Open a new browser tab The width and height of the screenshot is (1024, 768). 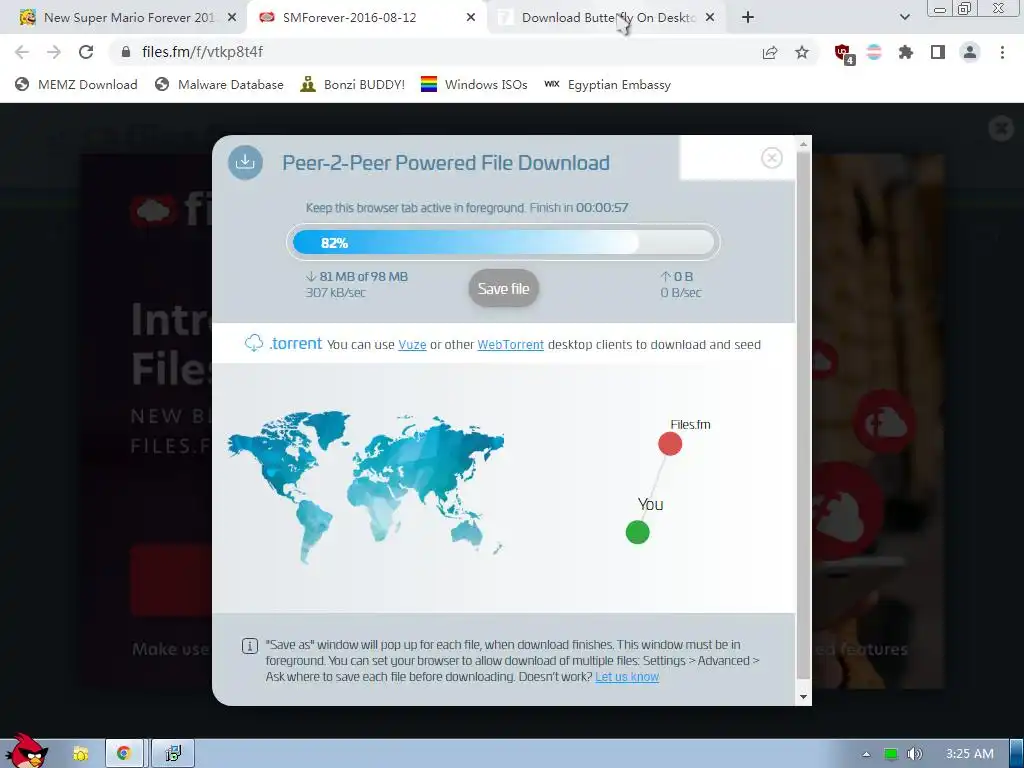pyautogui.click(x=748, y=18)
